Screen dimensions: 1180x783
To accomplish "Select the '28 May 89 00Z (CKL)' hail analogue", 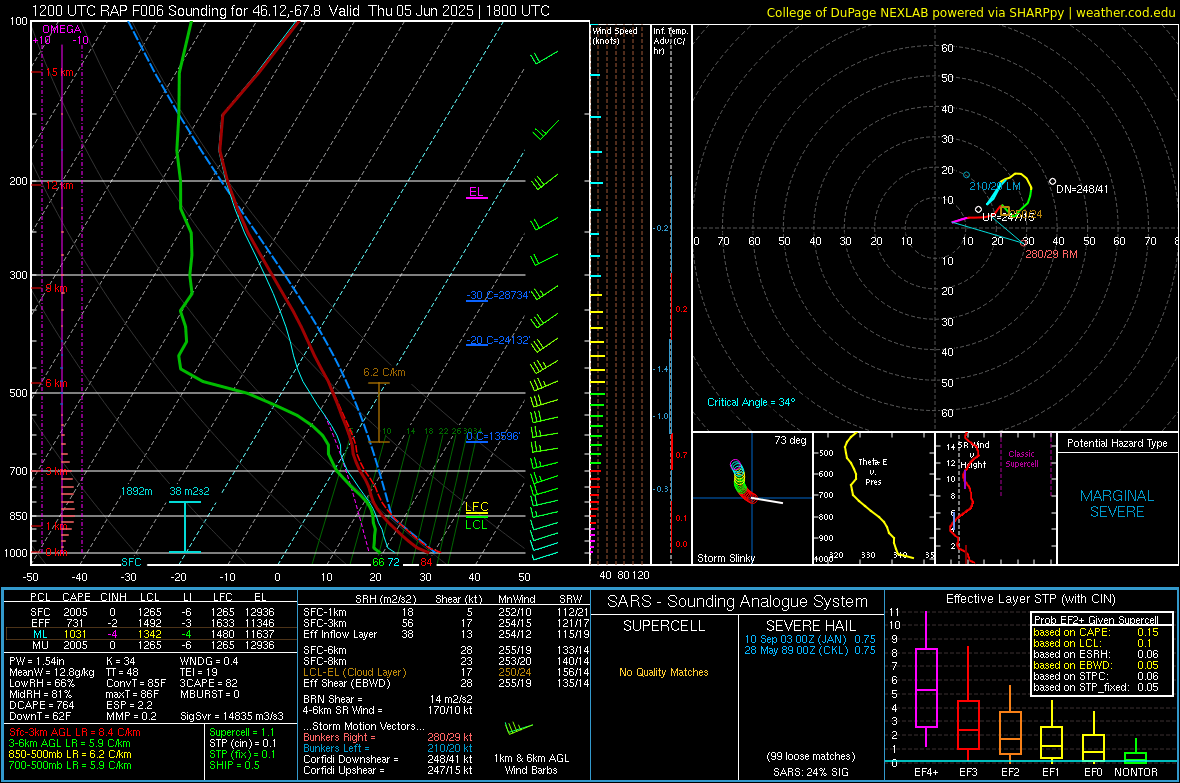I will click(810, 650).
